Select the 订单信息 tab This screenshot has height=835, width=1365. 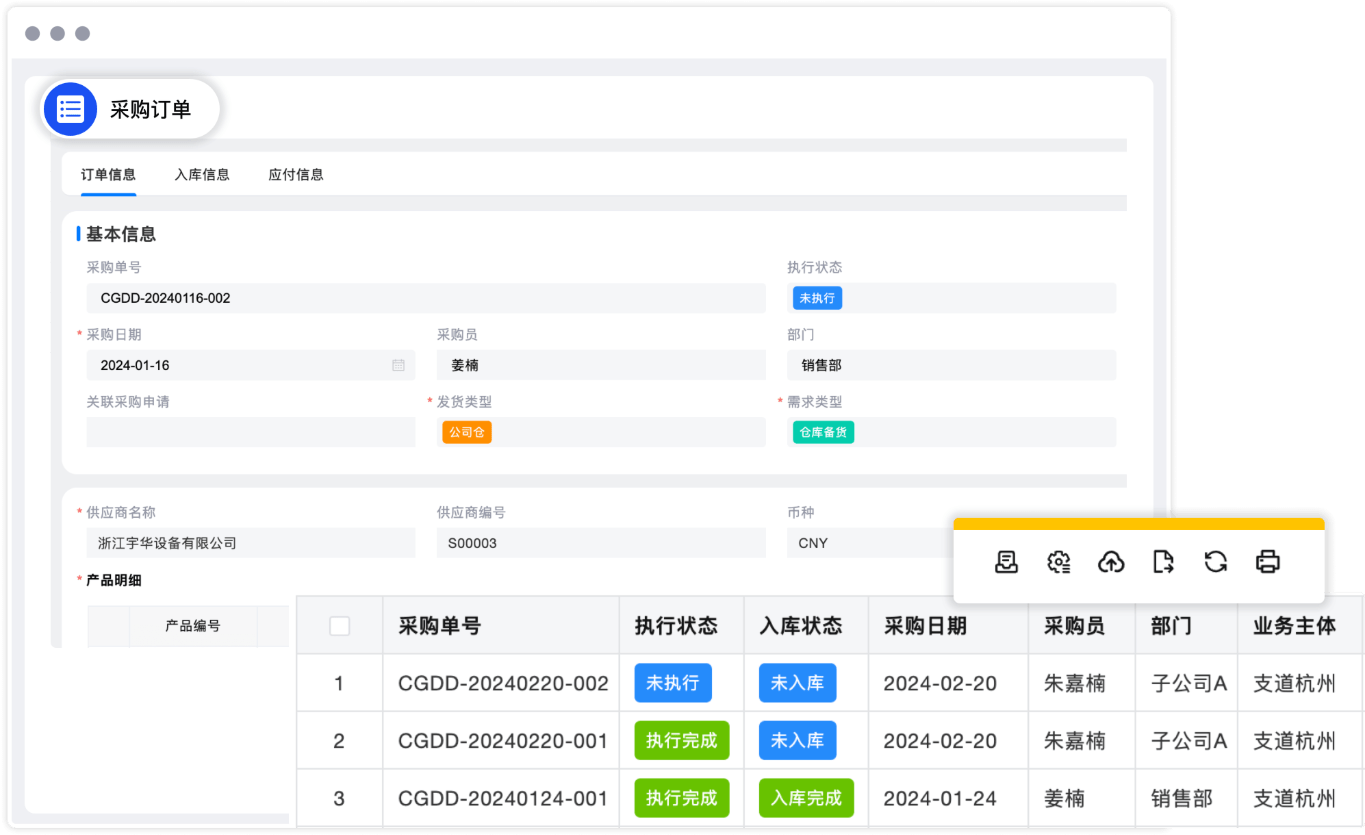(108, 175)
